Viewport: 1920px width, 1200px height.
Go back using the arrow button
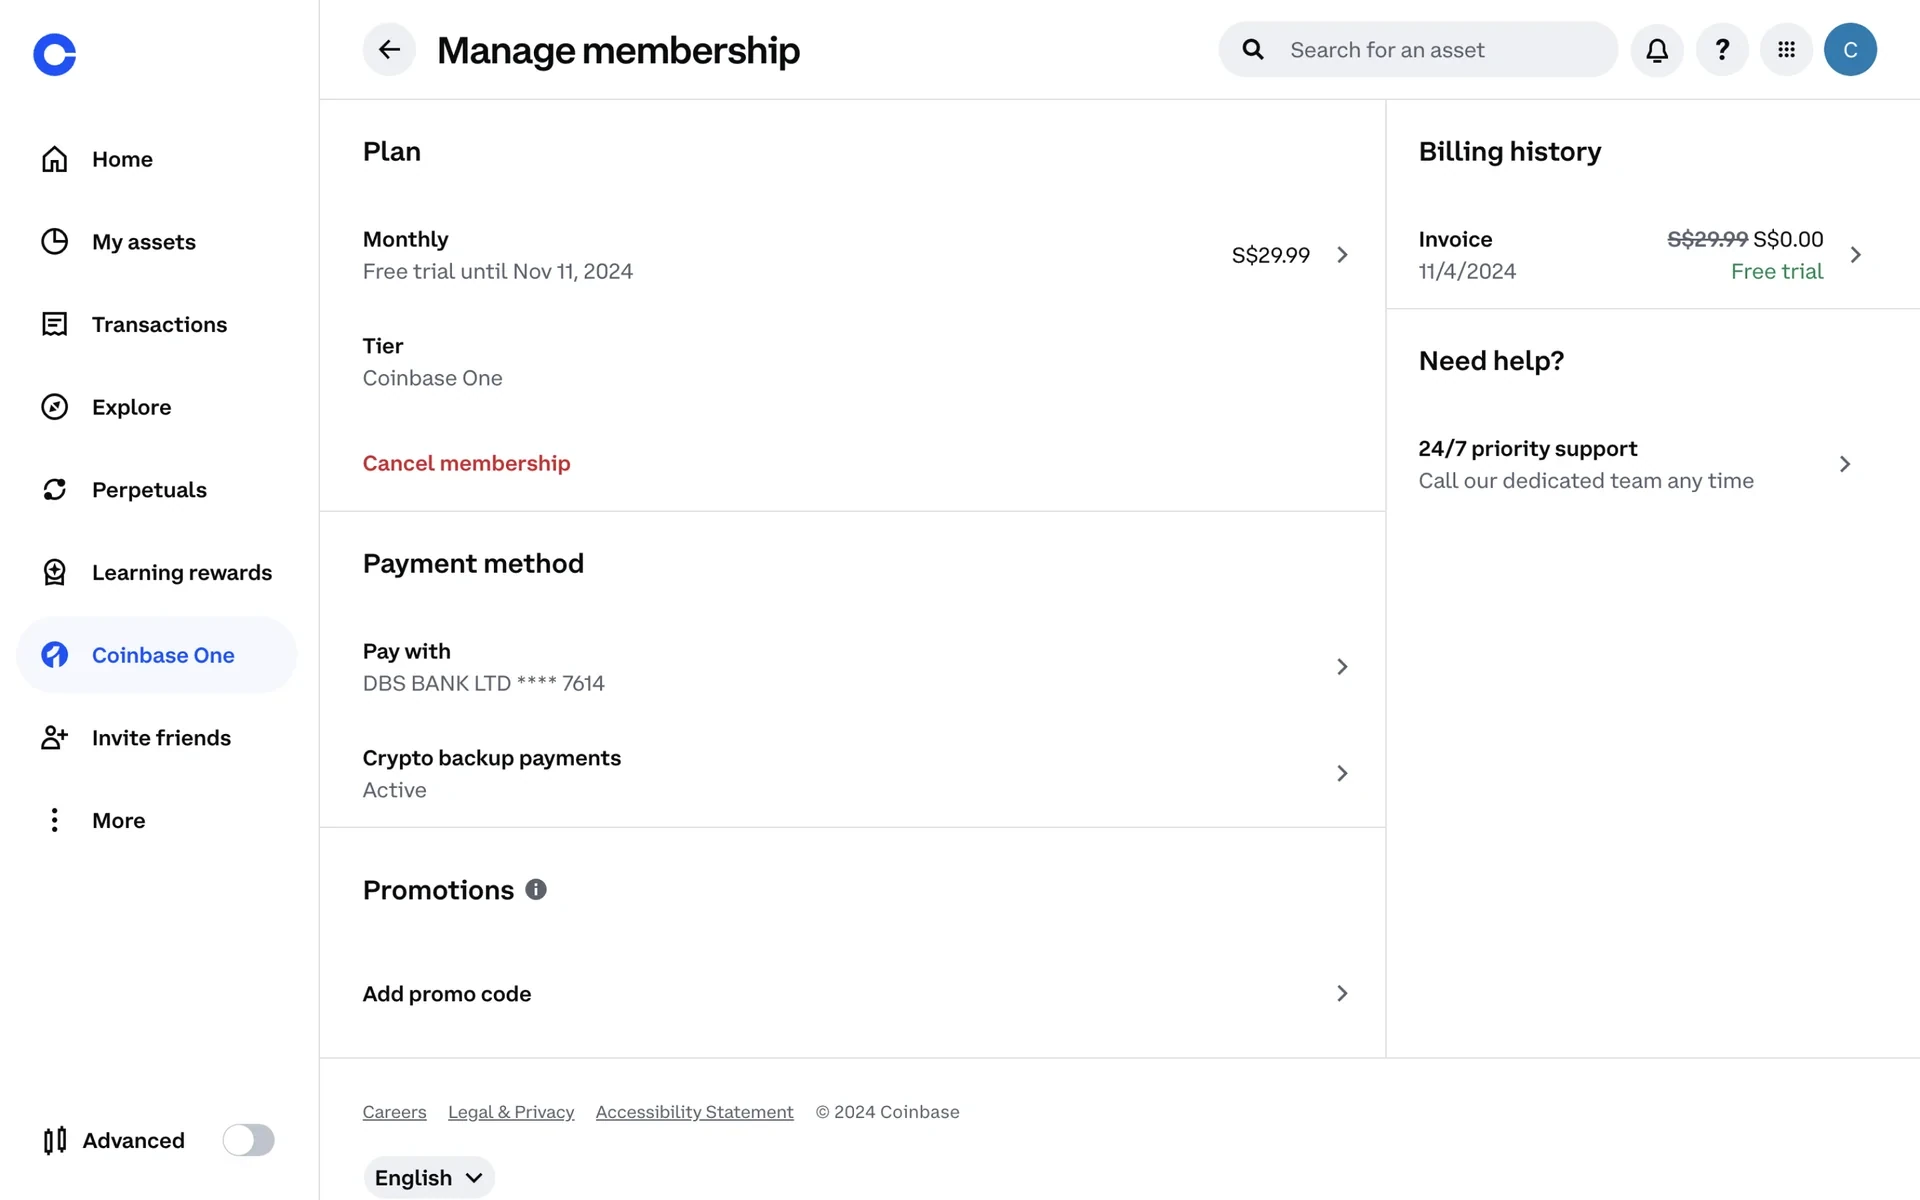click(x=389, y=49)
